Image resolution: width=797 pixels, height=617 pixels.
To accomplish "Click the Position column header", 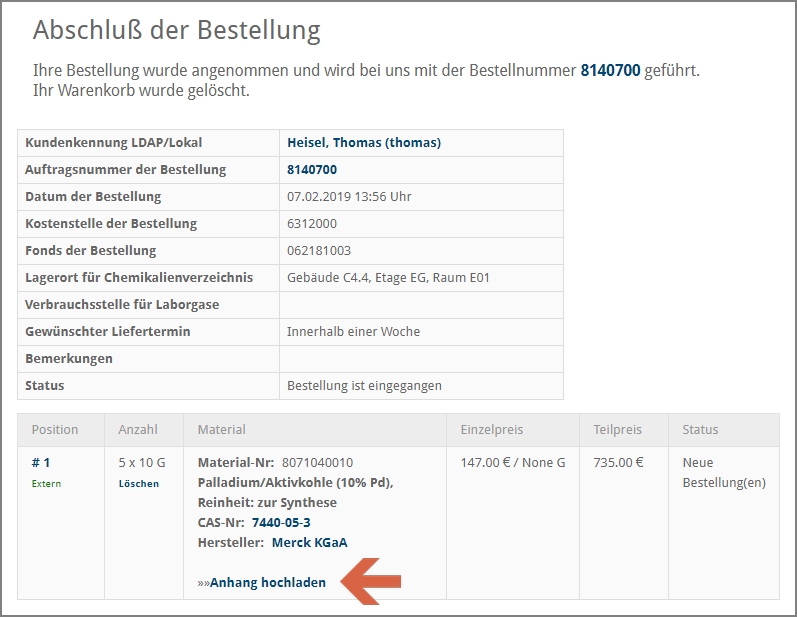I will 55,430.
